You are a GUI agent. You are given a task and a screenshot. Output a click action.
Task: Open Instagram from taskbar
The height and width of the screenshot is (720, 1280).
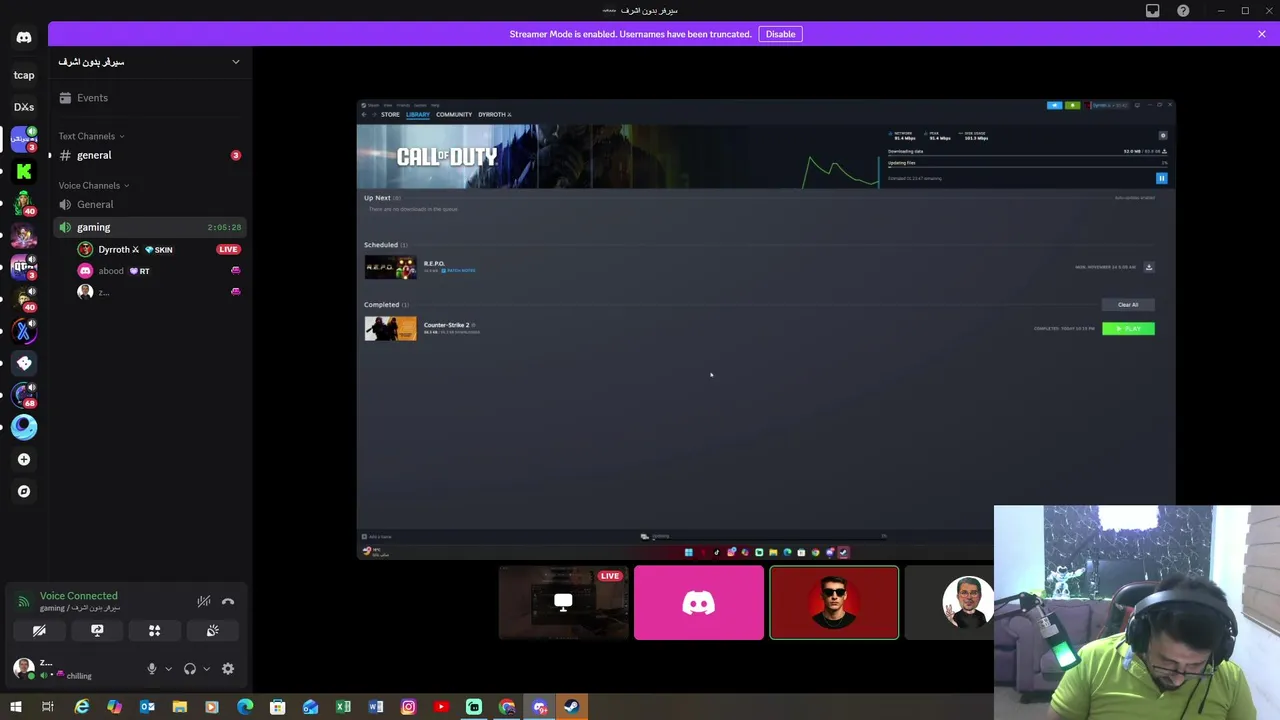(x=408, y=707)
